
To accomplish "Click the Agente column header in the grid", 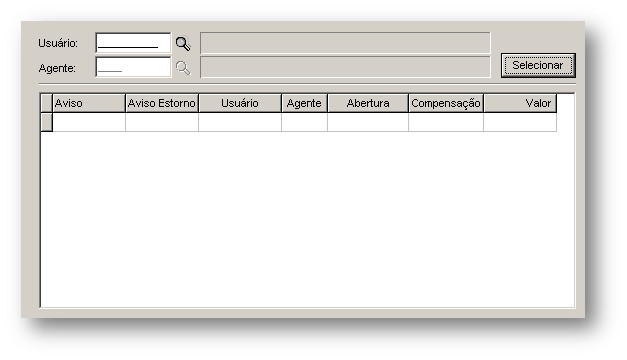I will [304, 103].
